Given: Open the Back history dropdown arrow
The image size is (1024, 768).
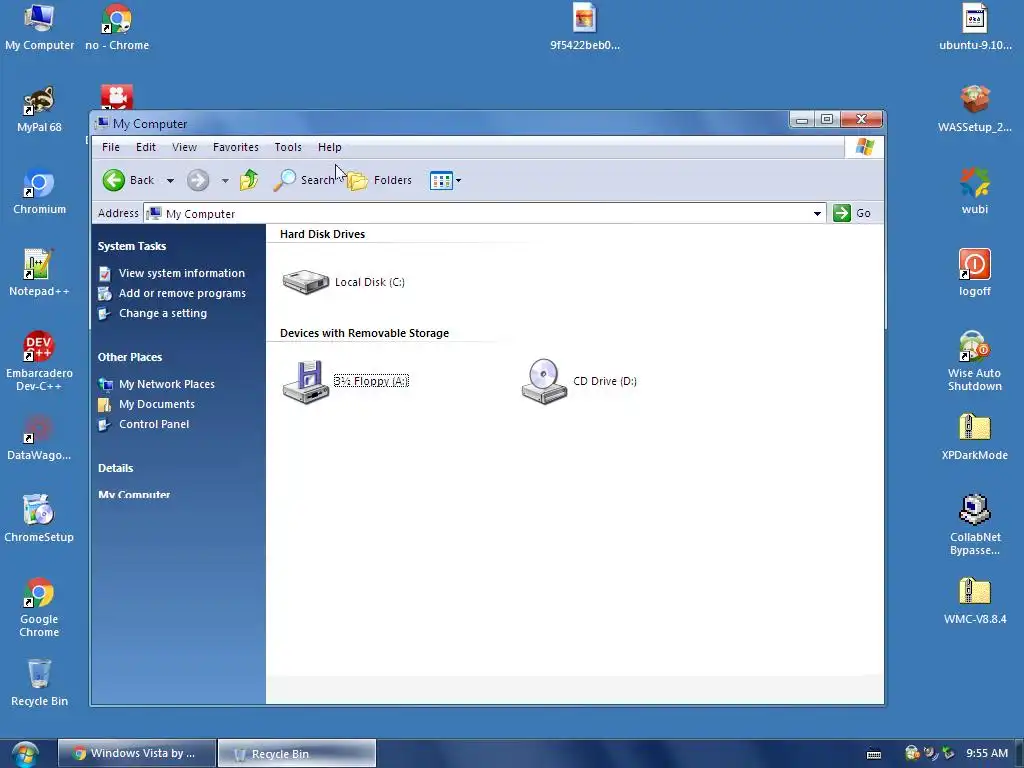Looking at the screenshot, I should tap(170, 180).
